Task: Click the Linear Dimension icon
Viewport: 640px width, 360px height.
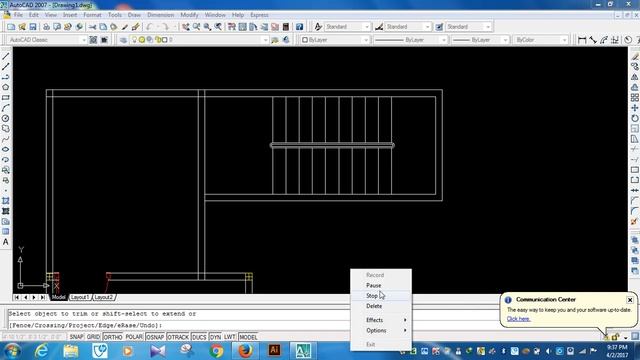Action: [582, 40]
